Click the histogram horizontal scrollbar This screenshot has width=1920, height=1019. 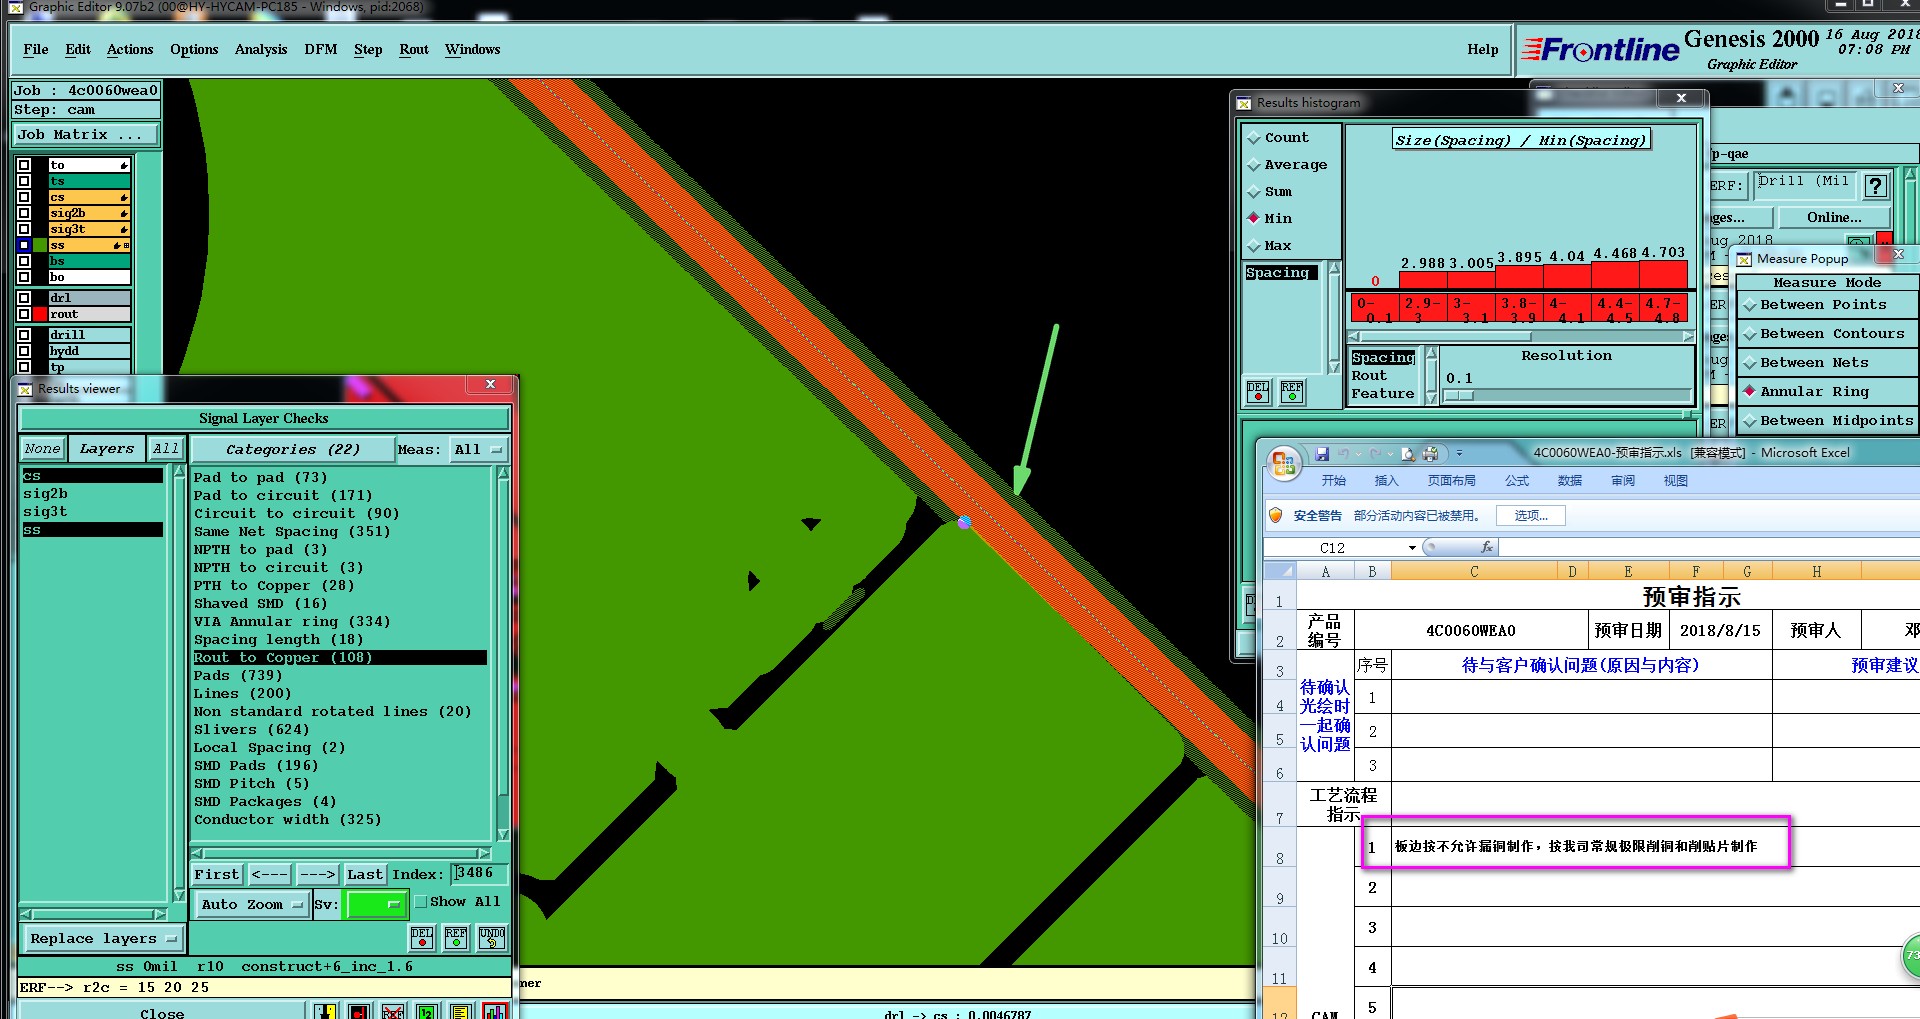click(x=1520, y=336)
